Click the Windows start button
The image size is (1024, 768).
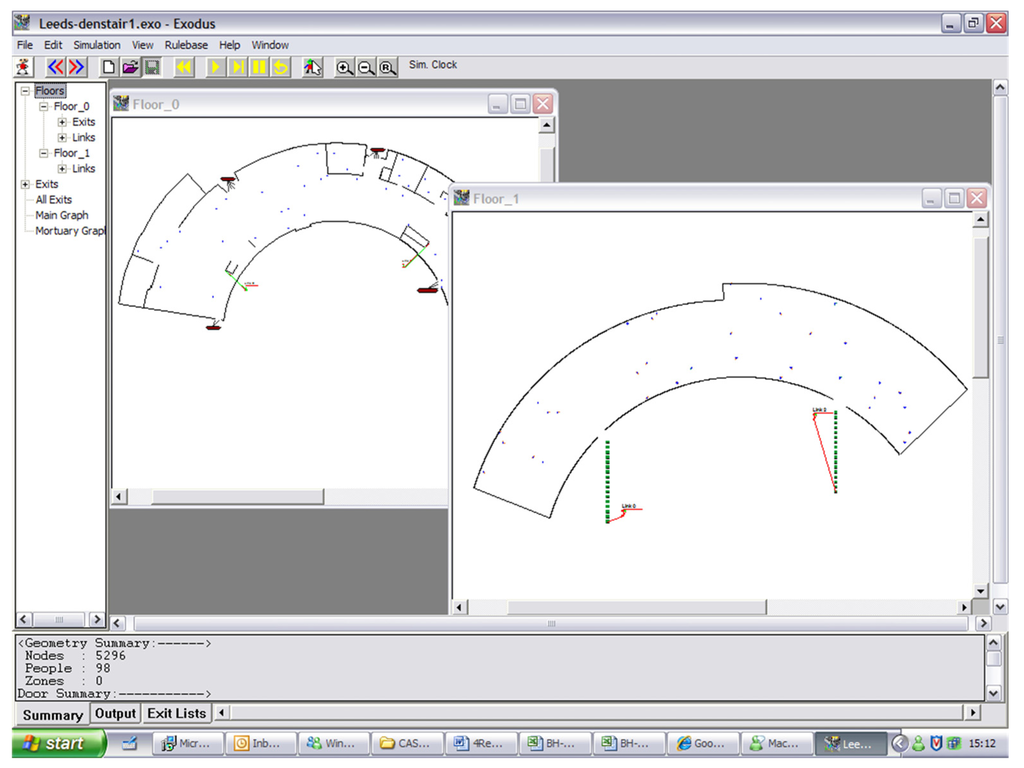58,743
